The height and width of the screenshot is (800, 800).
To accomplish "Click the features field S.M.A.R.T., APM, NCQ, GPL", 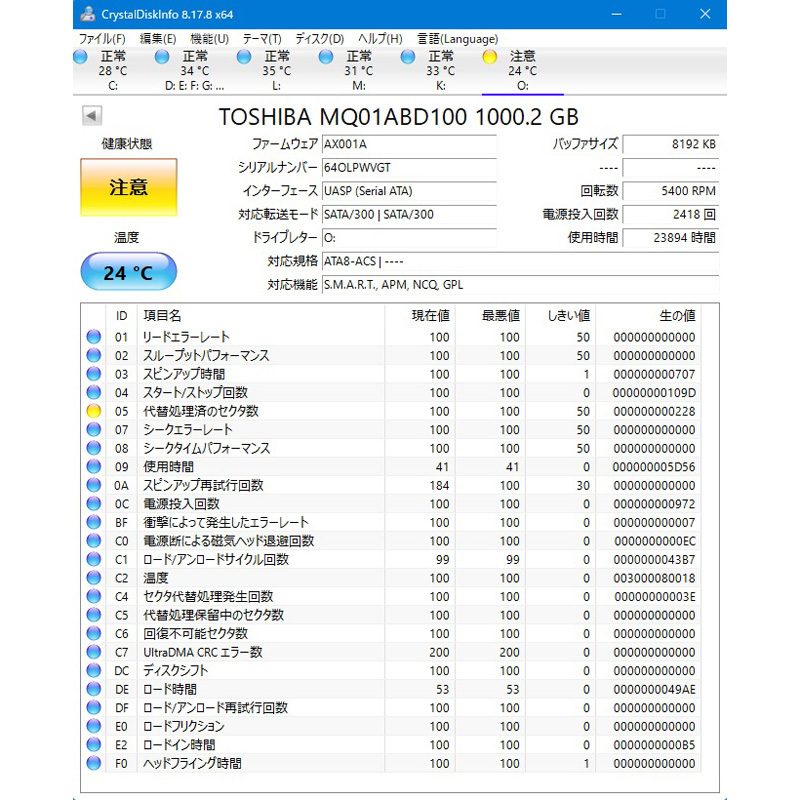I will [x=520, y=285].
